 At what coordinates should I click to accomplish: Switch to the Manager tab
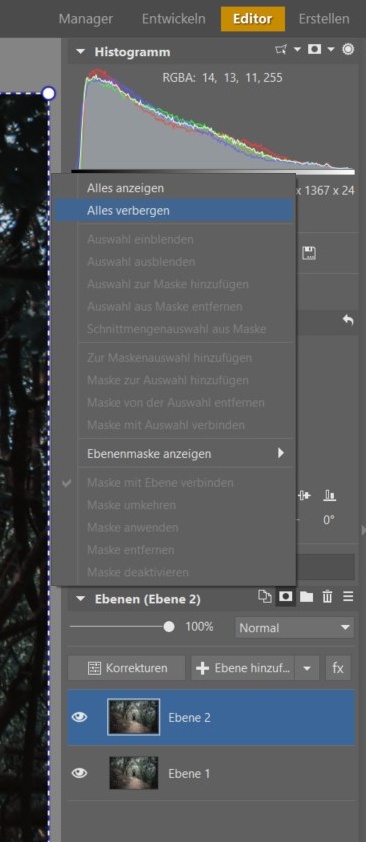[86, 19]
